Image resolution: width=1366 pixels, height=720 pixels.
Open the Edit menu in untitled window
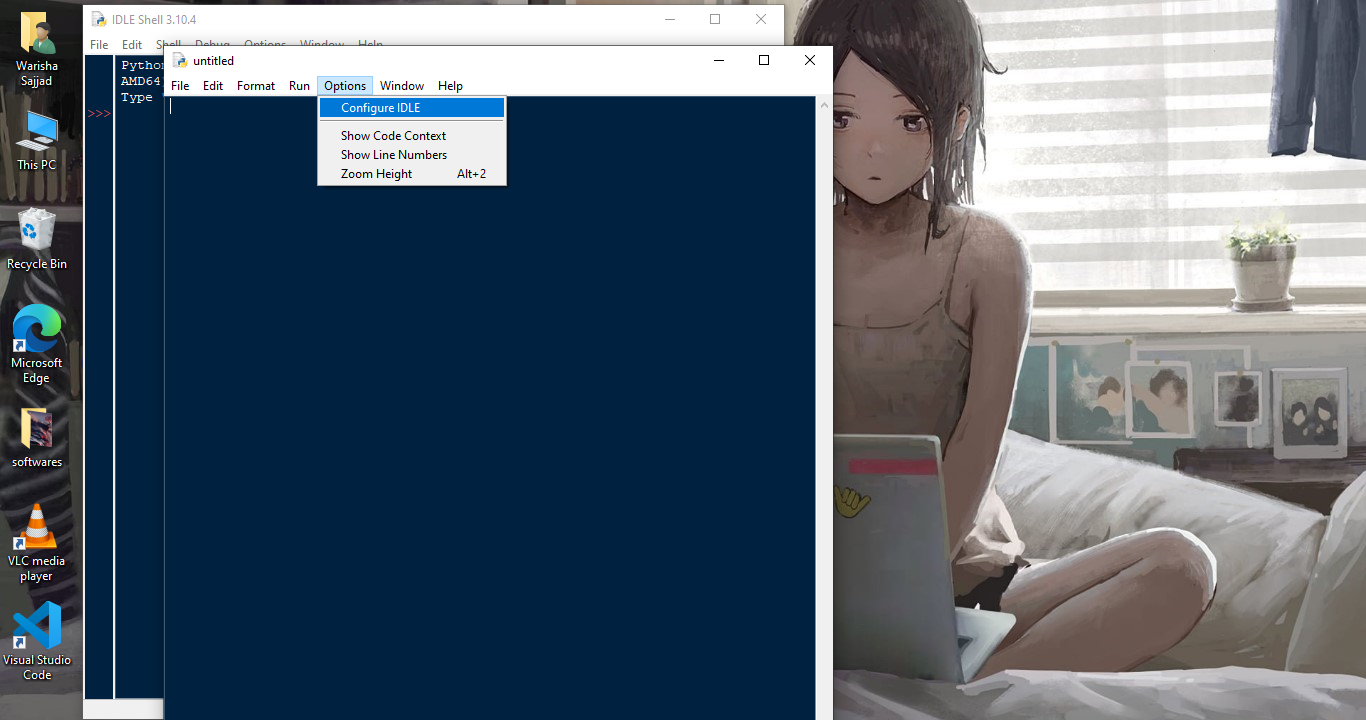(x=213, y=86)
